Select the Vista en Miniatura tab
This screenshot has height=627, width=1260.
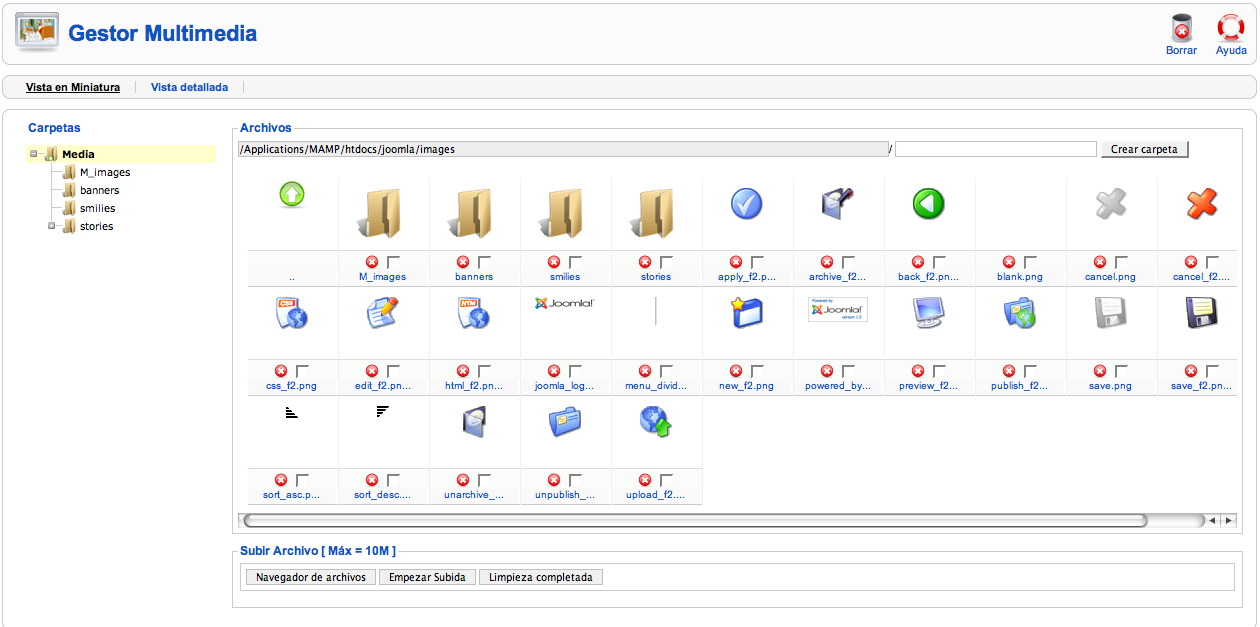pyautogui.click(x=73, y=87)
